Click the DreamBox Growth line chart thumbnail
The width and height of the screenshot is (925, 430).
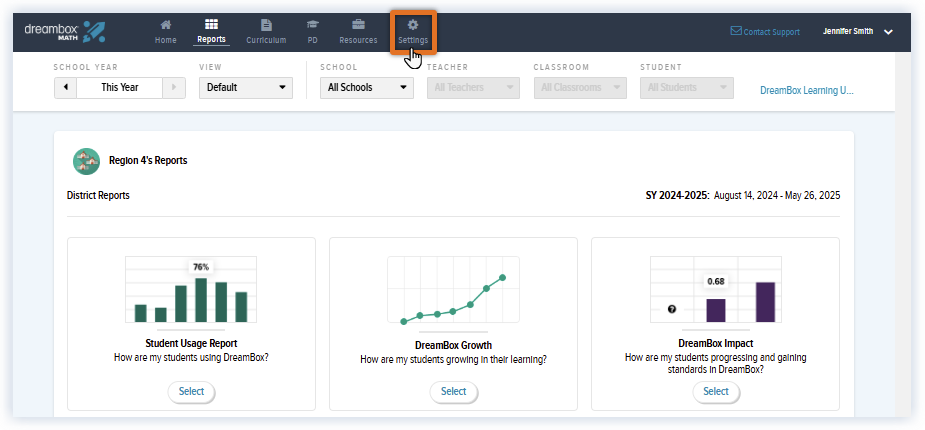pyautogui.click(x=453, y=290)
